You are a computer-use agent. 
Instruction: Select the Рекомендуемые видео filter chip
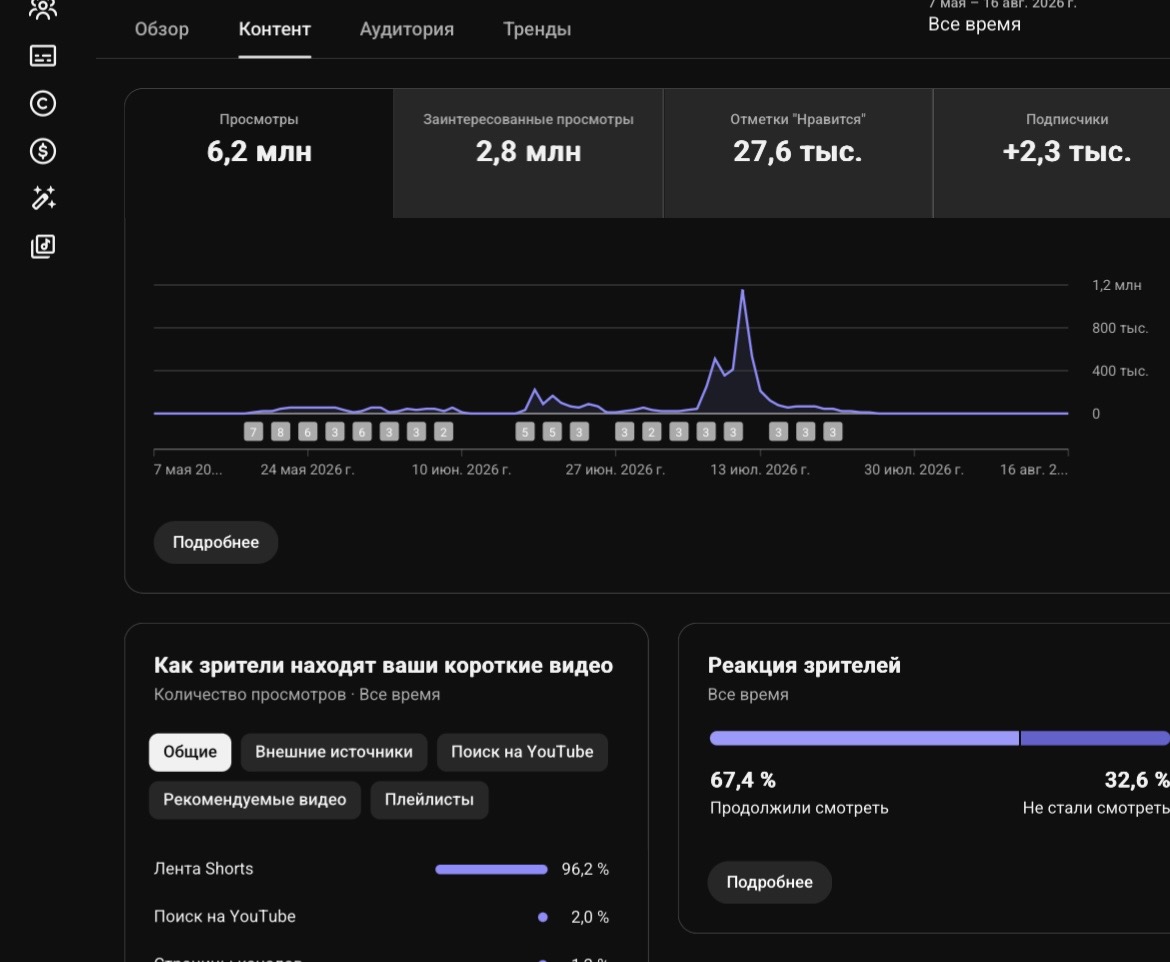pos(254,799)
